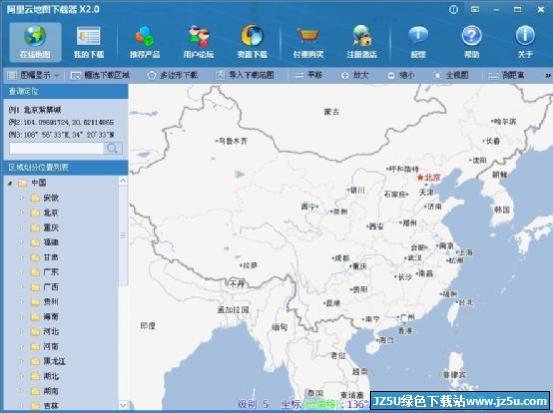553x413 pixels.
Task: Click the tree scrollbar up arrow
Action: coord(123,181)
